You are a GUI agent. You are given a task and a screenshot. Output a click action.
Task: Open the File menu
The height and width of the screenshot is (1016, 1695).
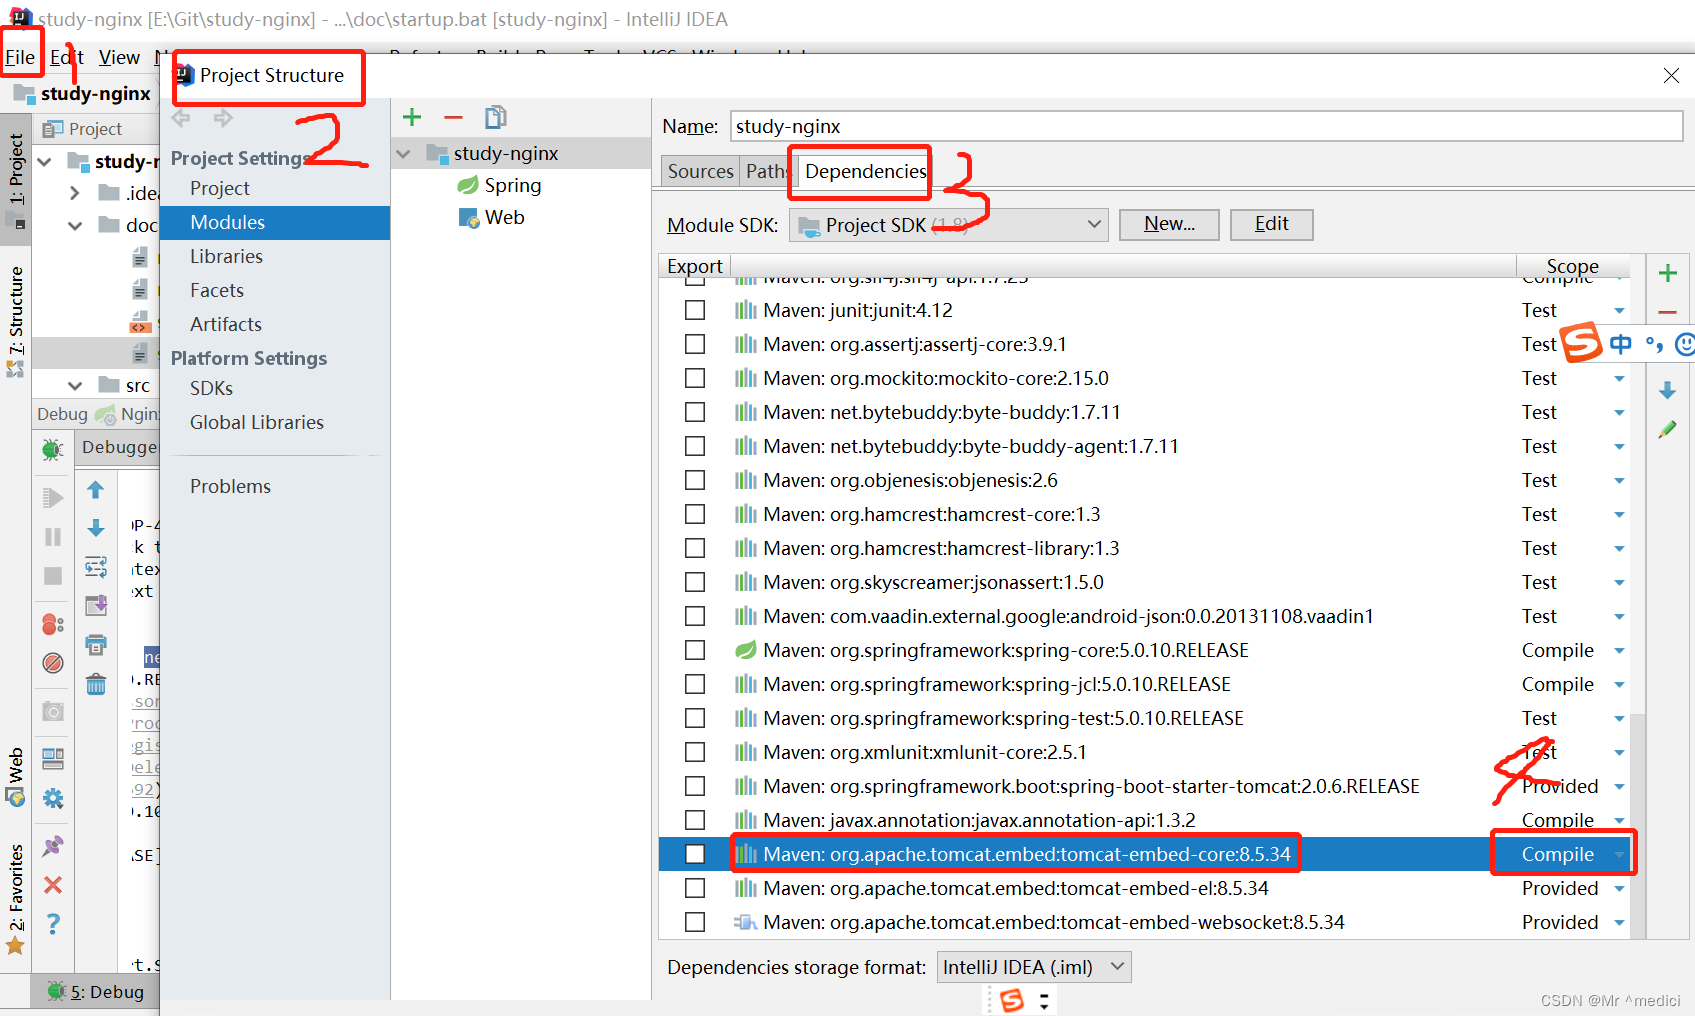[20, 57]
